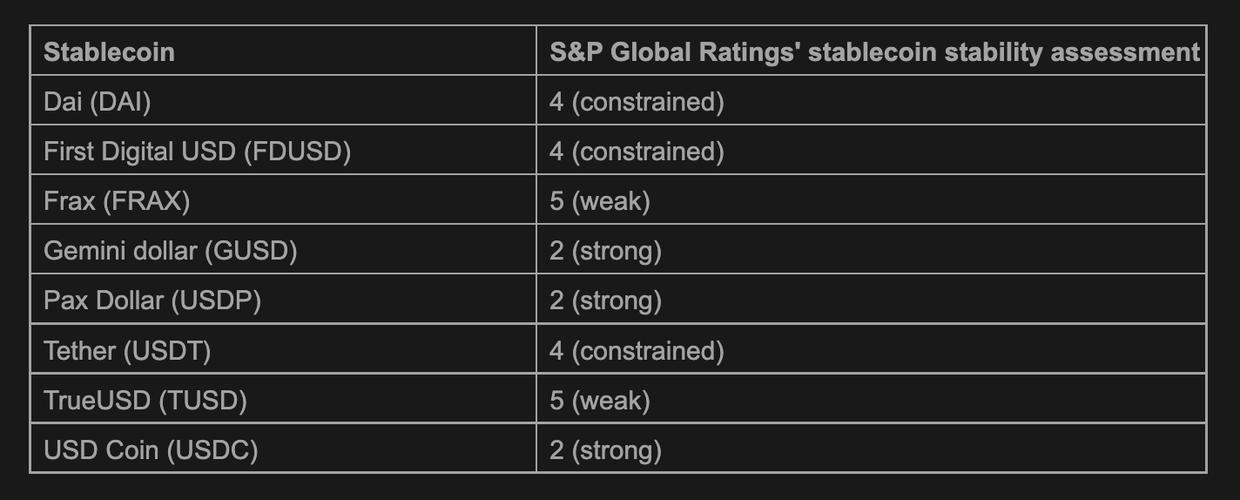The image size is (1240, 500).
Task: Select the Dai (DAI) cell
Action: (98, 101)
